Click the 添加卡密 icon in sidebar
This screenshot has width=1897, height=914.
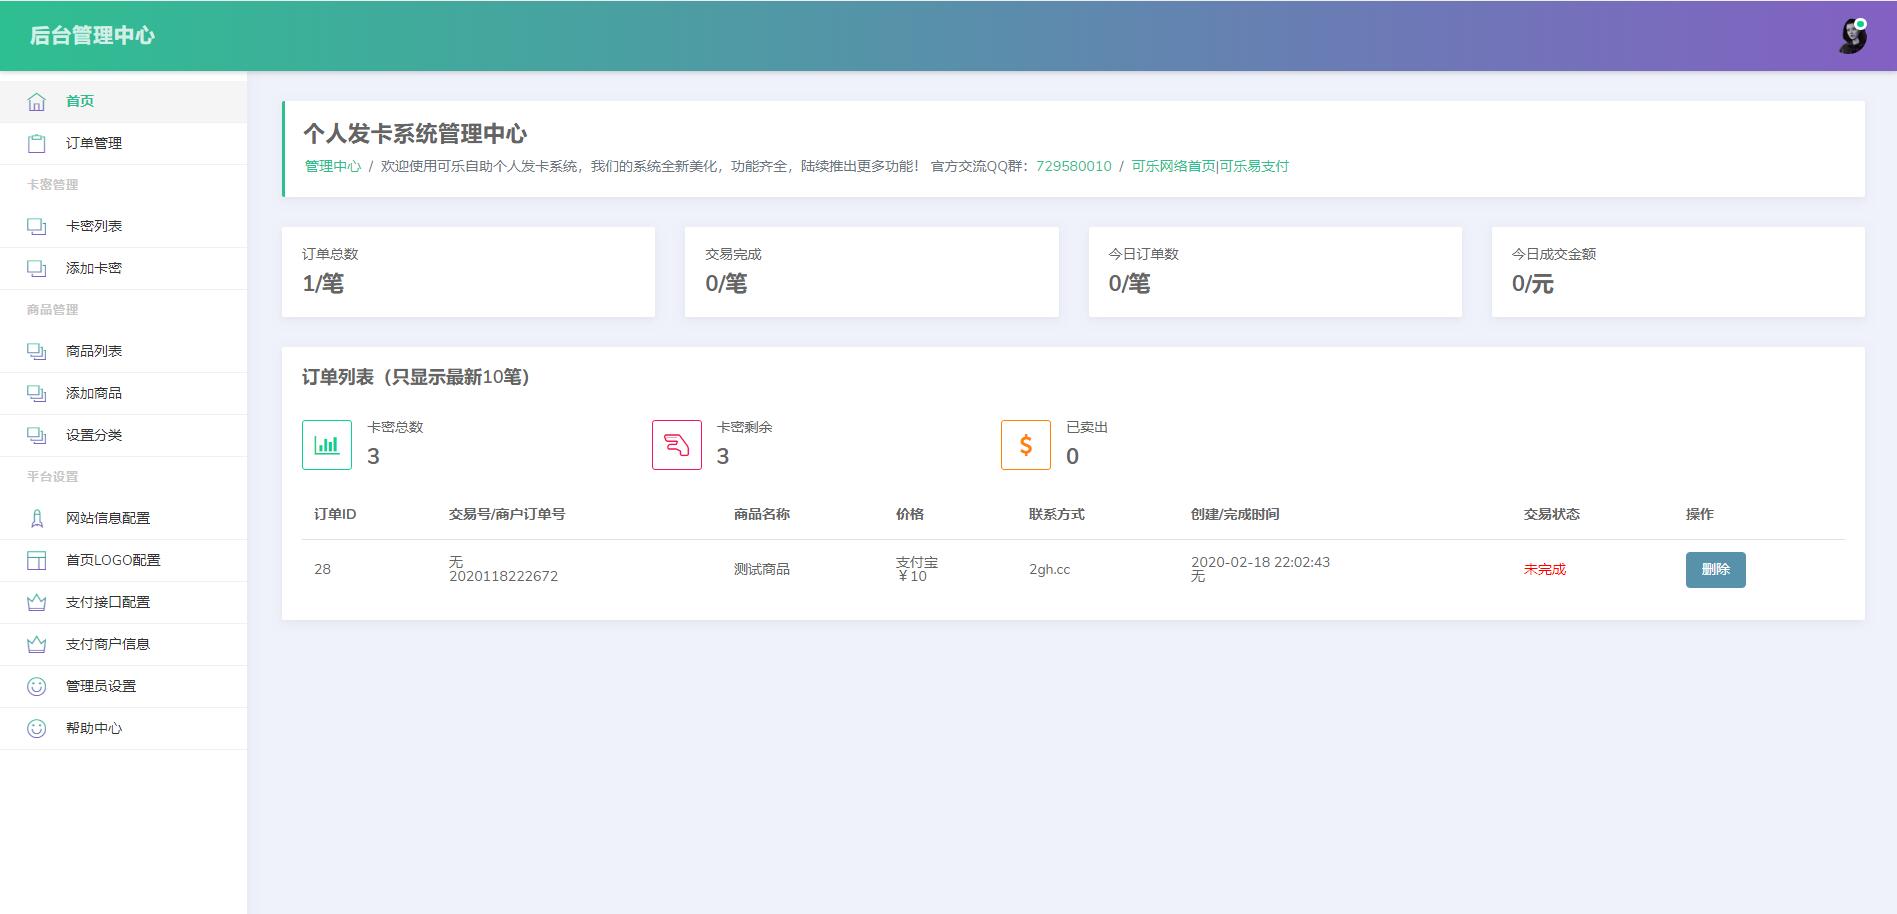[x=36, y=268]
